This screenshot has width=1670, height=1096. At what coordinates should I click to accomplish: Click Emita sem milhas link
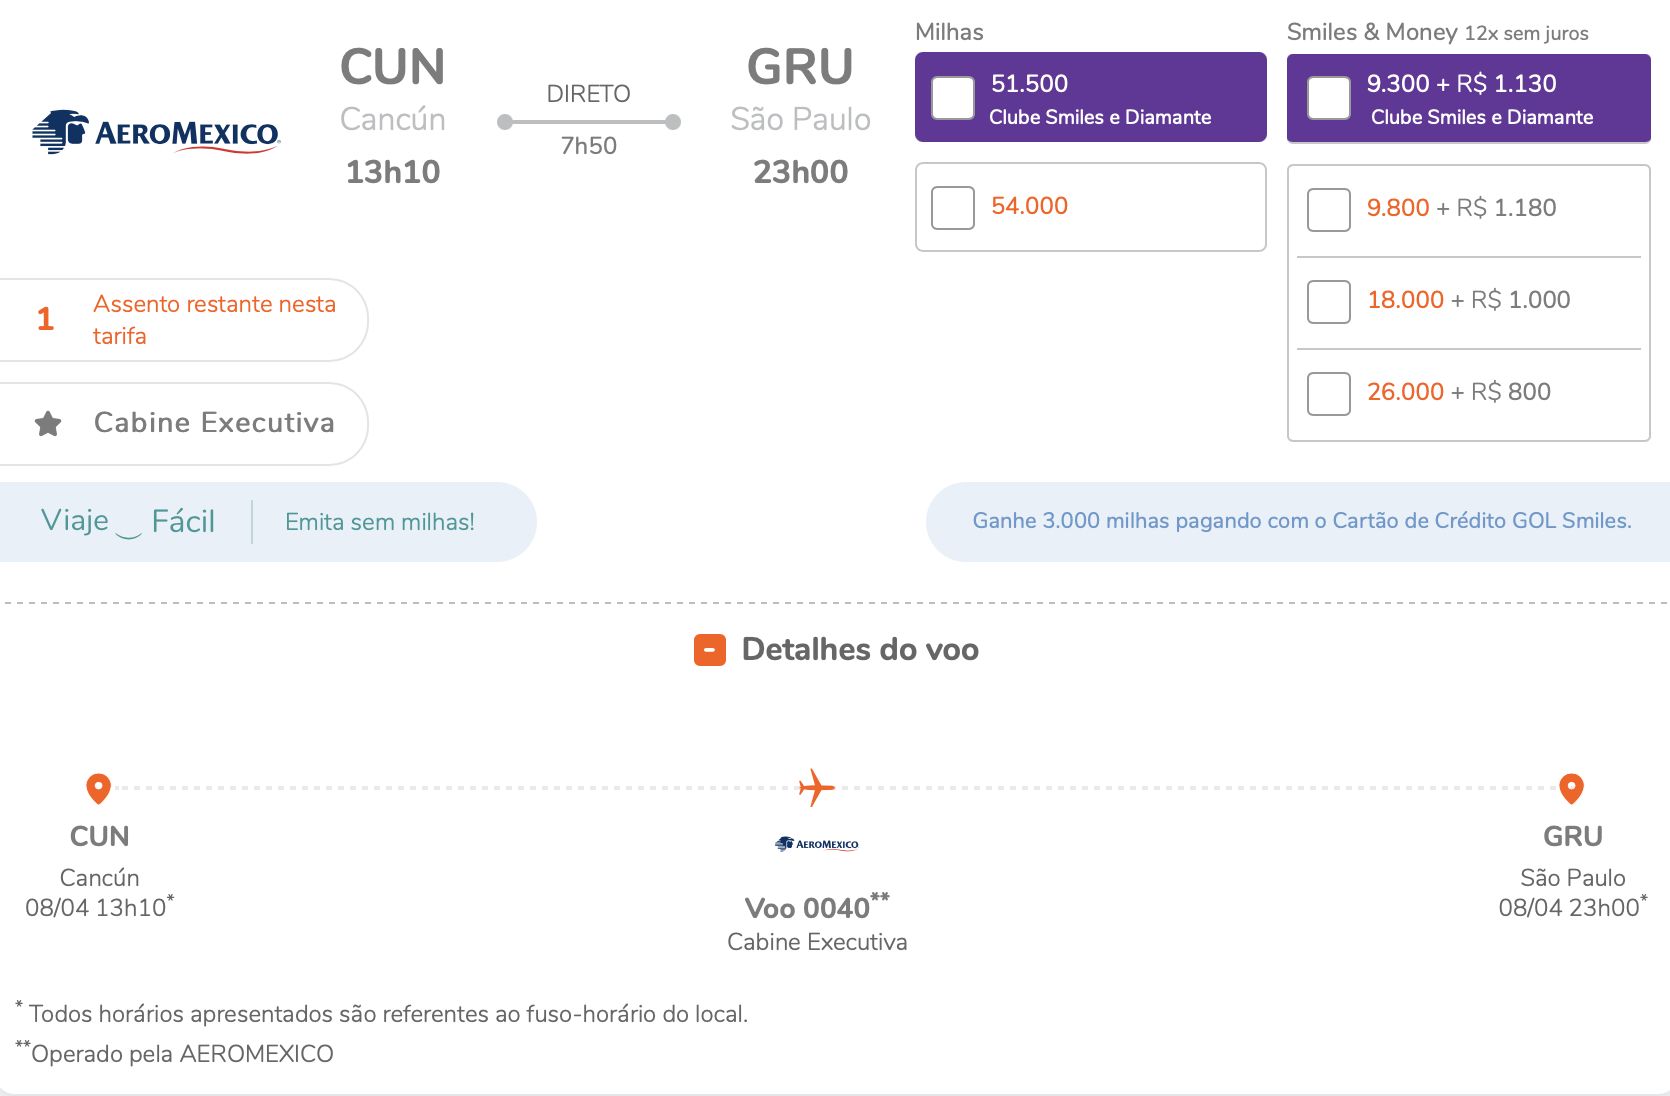pyautogui.click(x=380, y=522)
